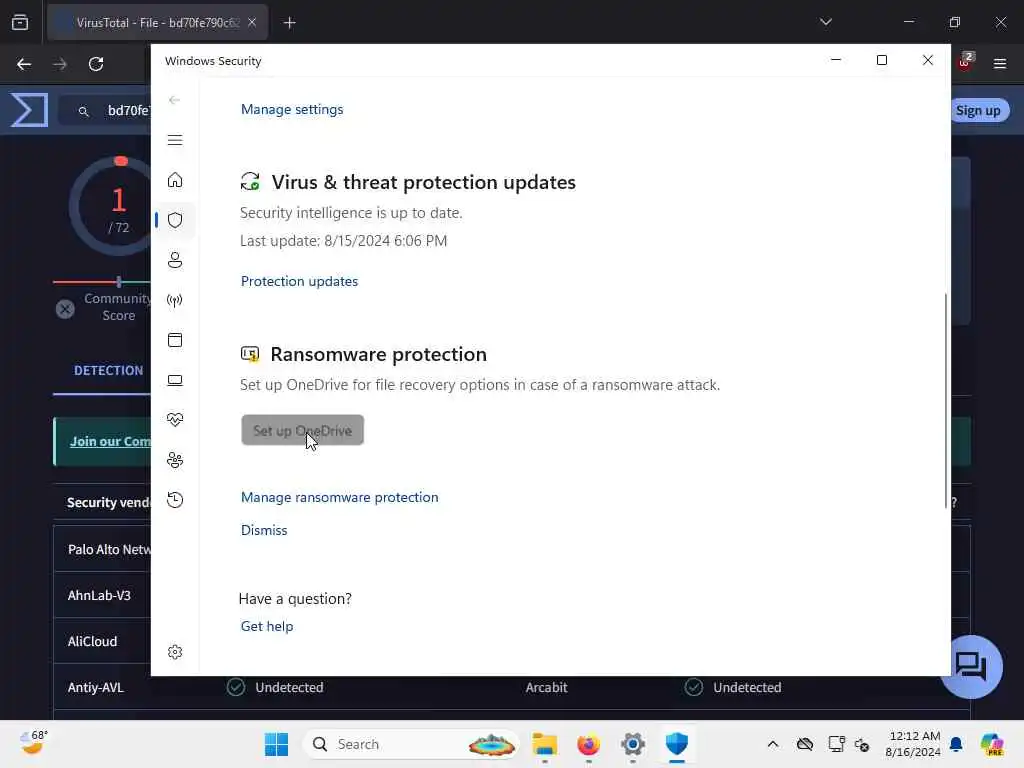Open File Explorer from the taskbar
Screen dimensions: 1024x768
click(544, 744)
